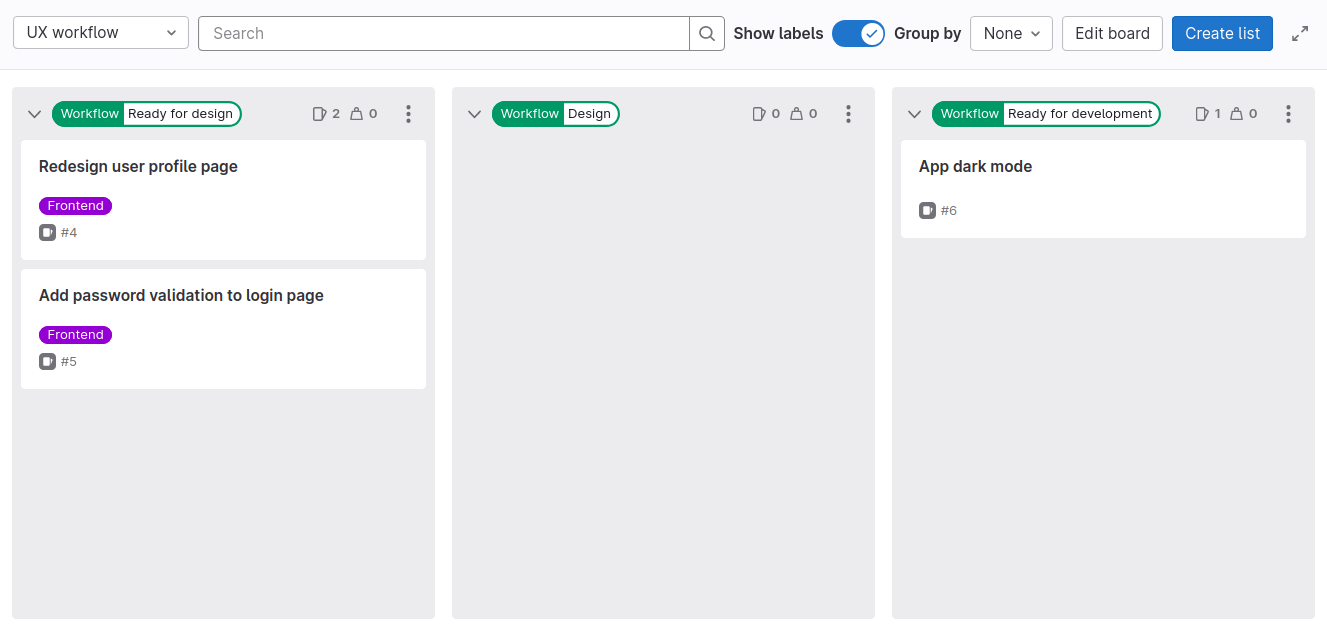1327x630 pixels.
Task: Collapse the Design list
Action: click(474, 114)
